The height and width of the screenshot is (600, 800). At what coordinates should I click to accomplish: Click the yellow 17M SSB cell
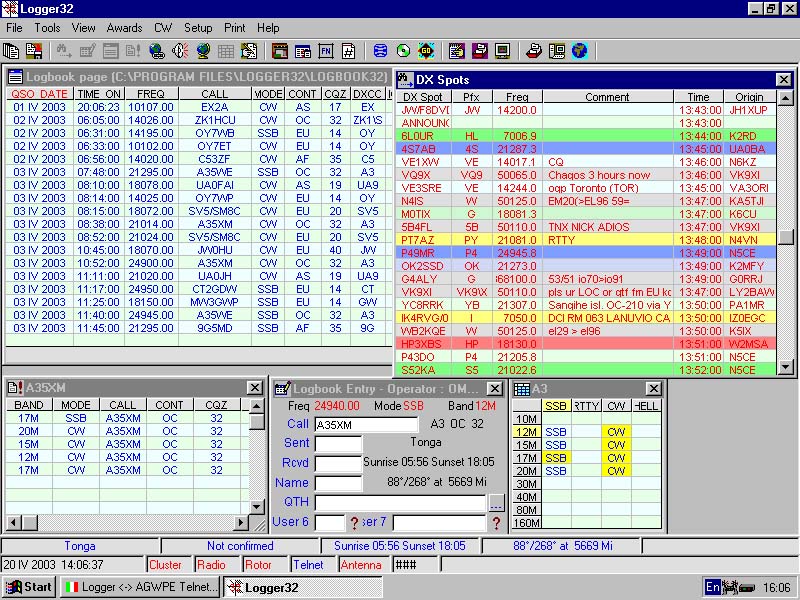(556, 458)
